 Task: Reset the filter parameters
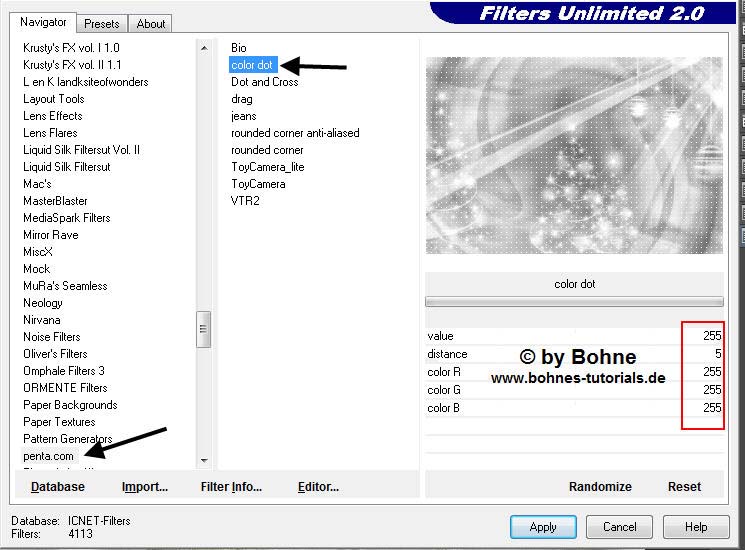point(684,487)
